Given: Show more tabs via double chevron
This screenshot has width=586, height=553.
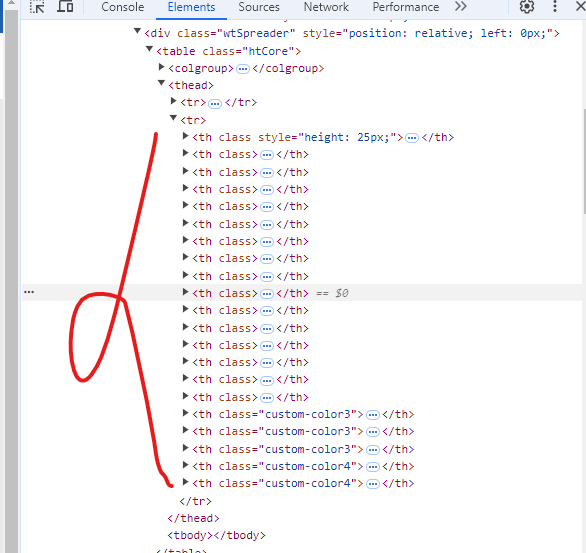Looking at the screenshot, I should [461, 6].
